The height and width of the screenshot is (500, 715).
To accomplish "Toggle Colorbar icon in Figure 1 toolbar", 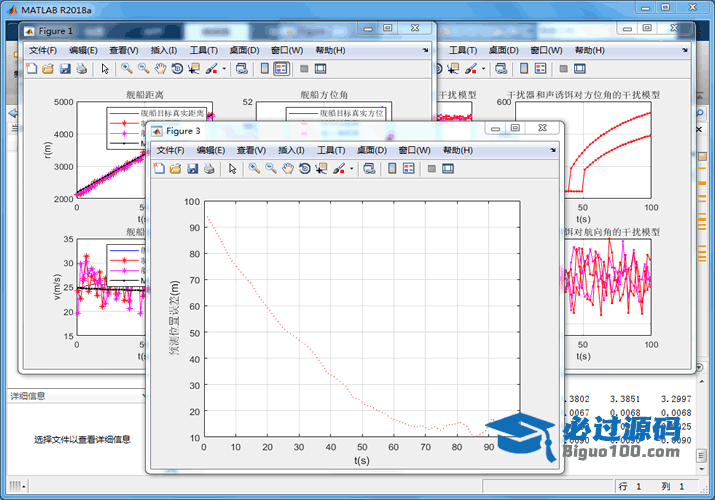I will (x=264, y=69).
